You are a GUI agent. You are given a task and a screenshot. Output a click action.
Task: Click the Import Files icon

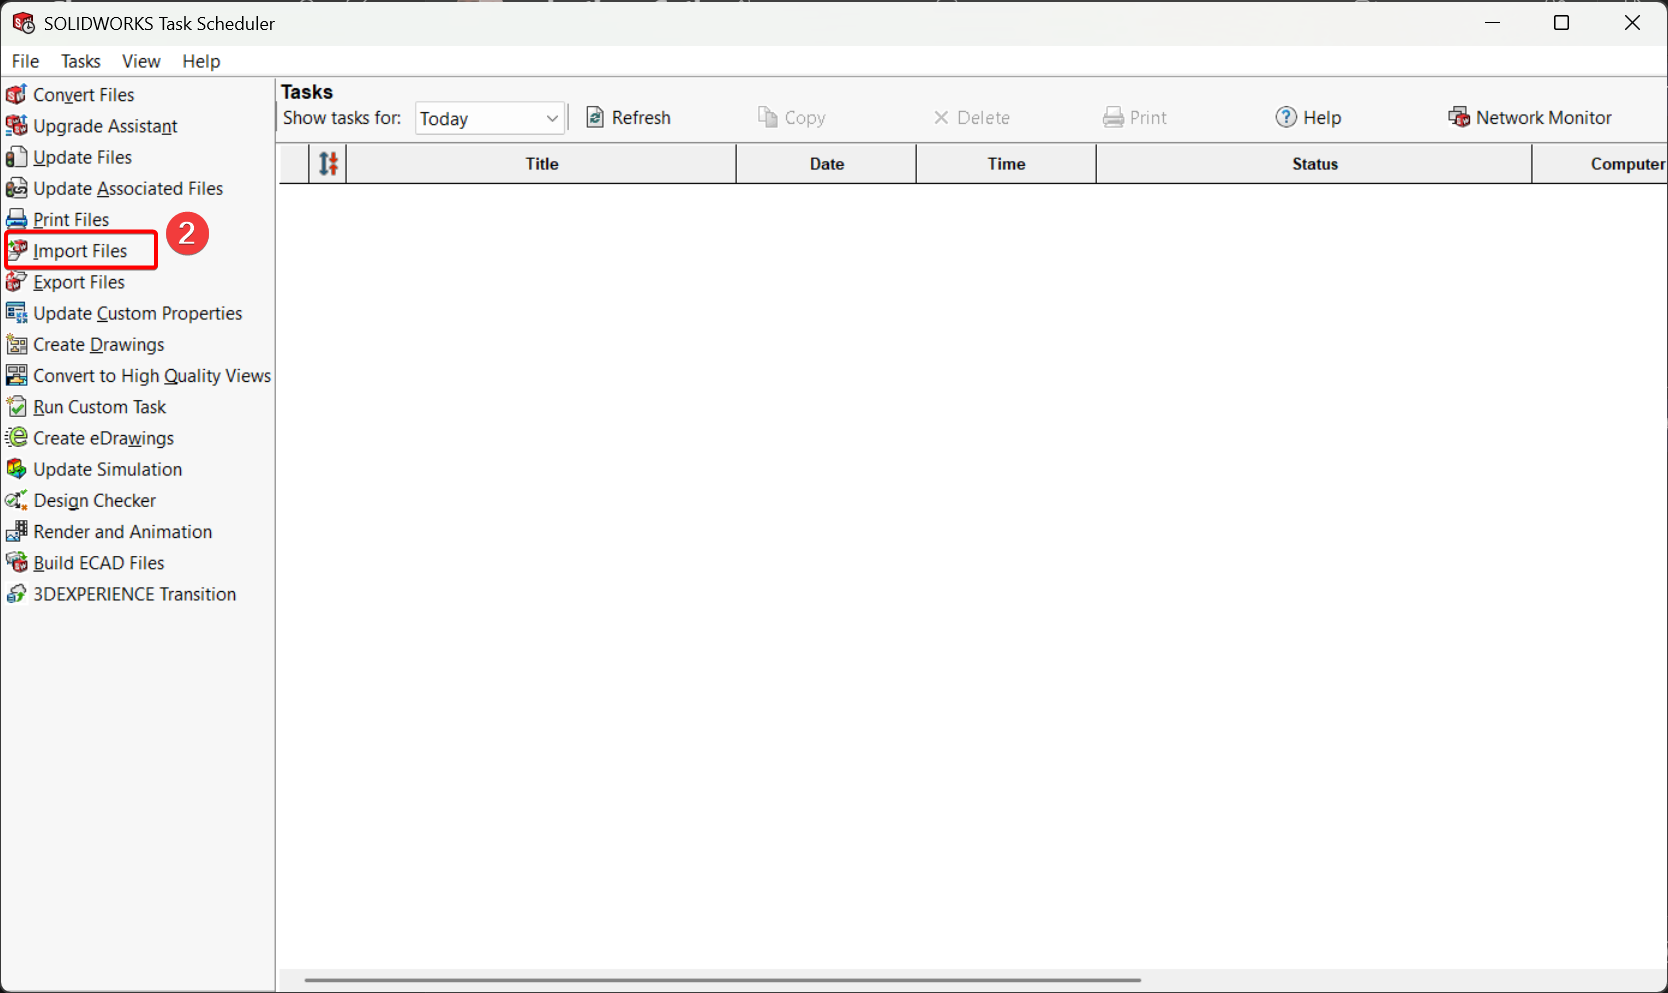(x=17, y=250)
